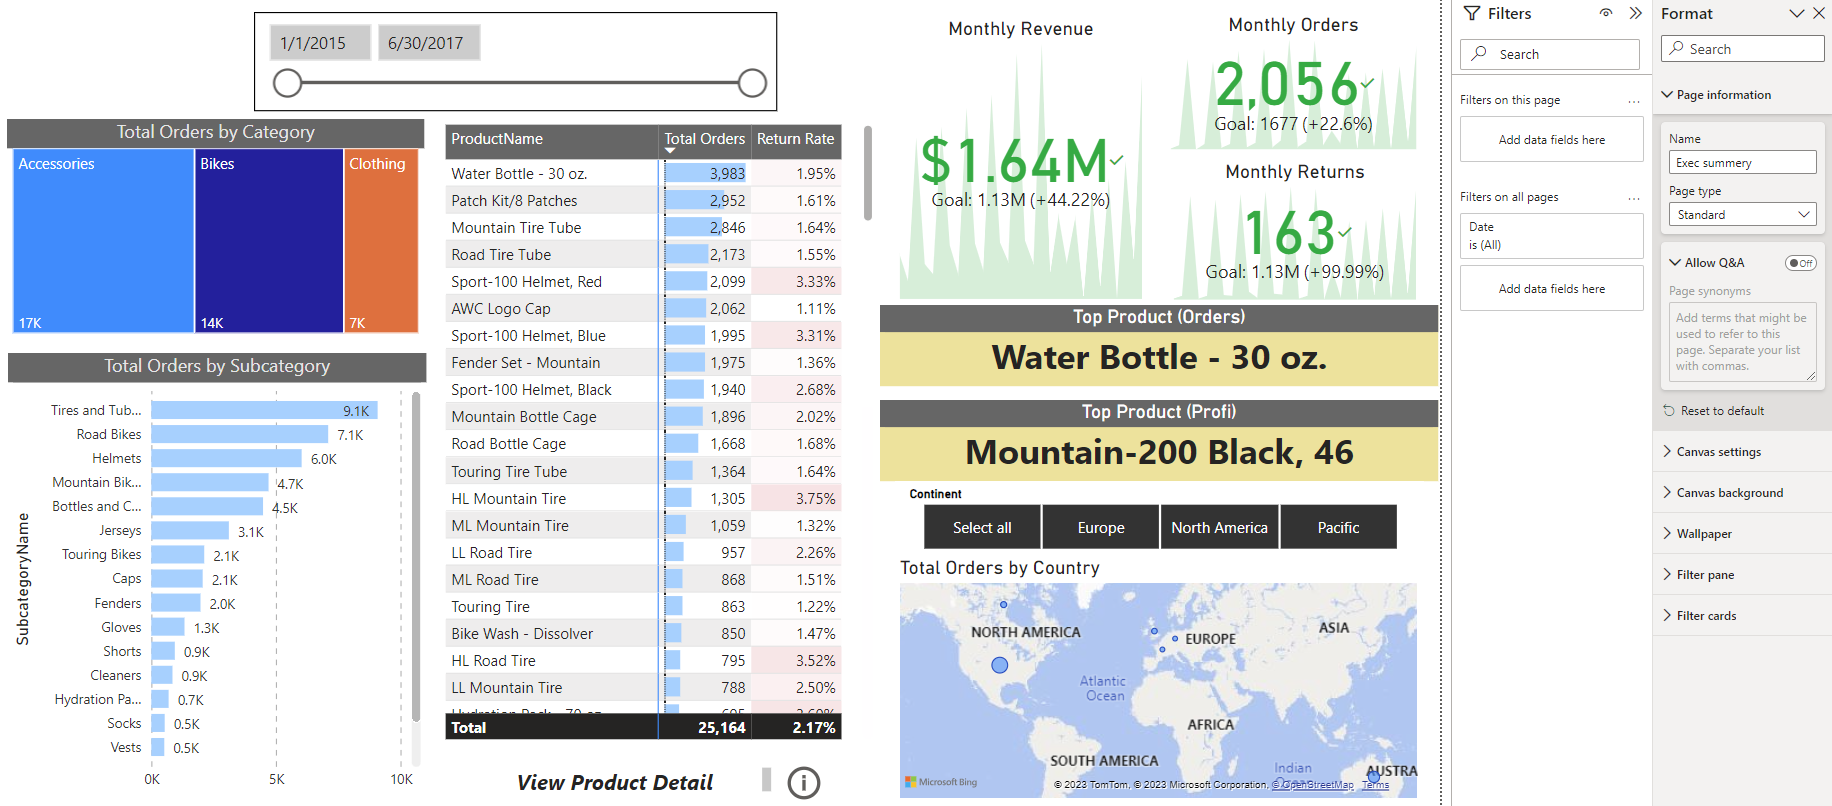The height and width of the screenshot is (806, 1832).
Task: Click the right date slider handle
Action: pos(752,83)
